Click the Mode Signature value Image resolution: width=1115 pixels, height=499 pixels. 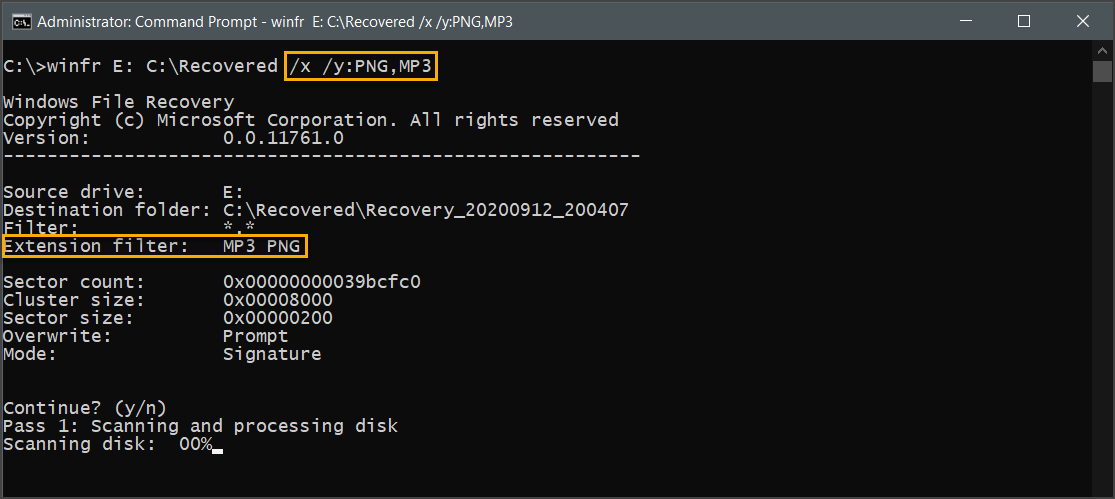coord(272,354)
